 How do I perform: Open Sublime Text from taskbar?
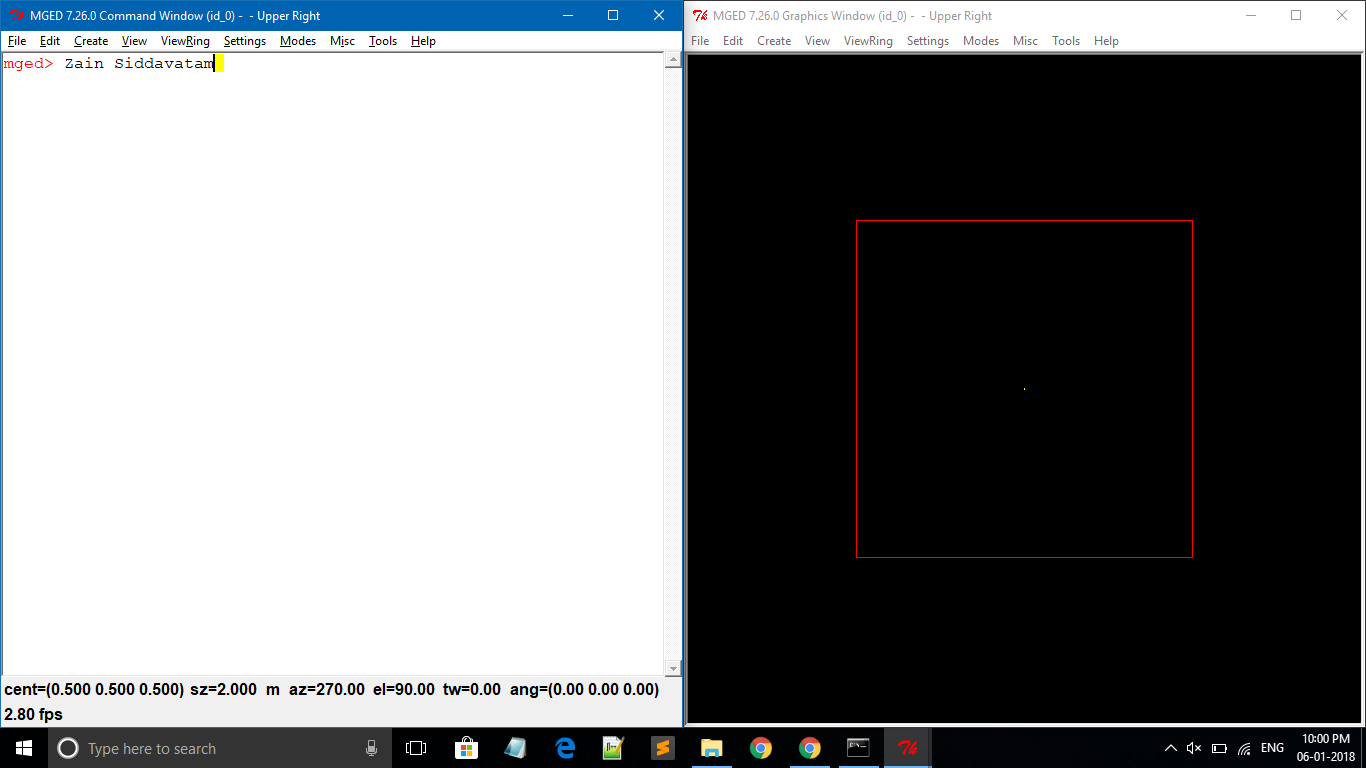[662, 748]
